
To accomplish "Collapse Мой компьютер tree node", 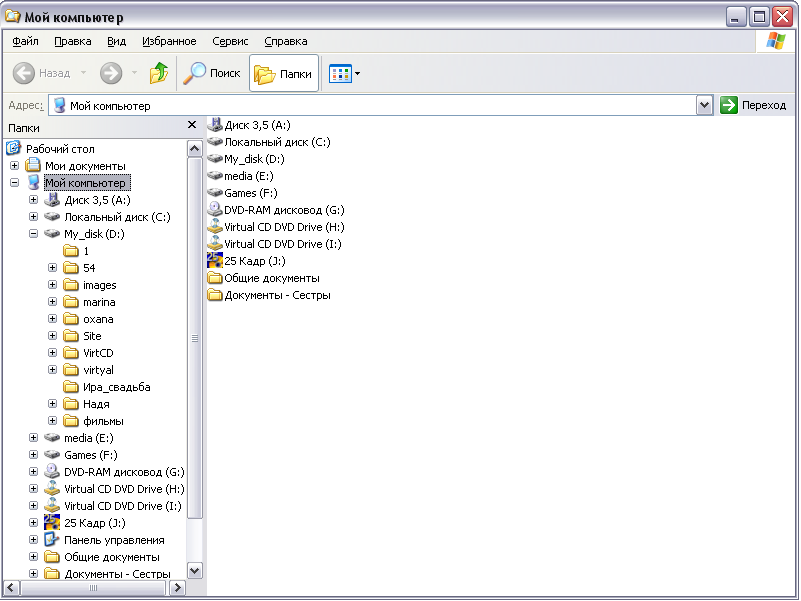I will 14,182.
